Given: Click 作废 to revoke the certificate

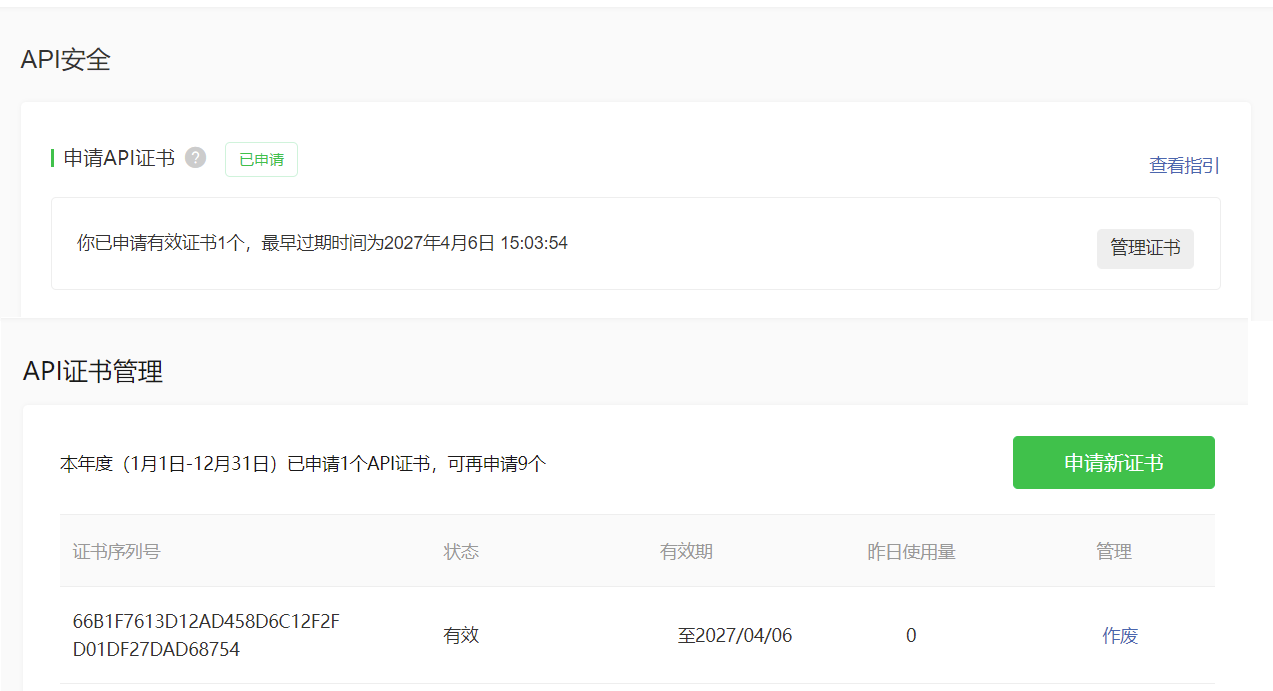Looking at the screenshot, I should point(1119,635).
